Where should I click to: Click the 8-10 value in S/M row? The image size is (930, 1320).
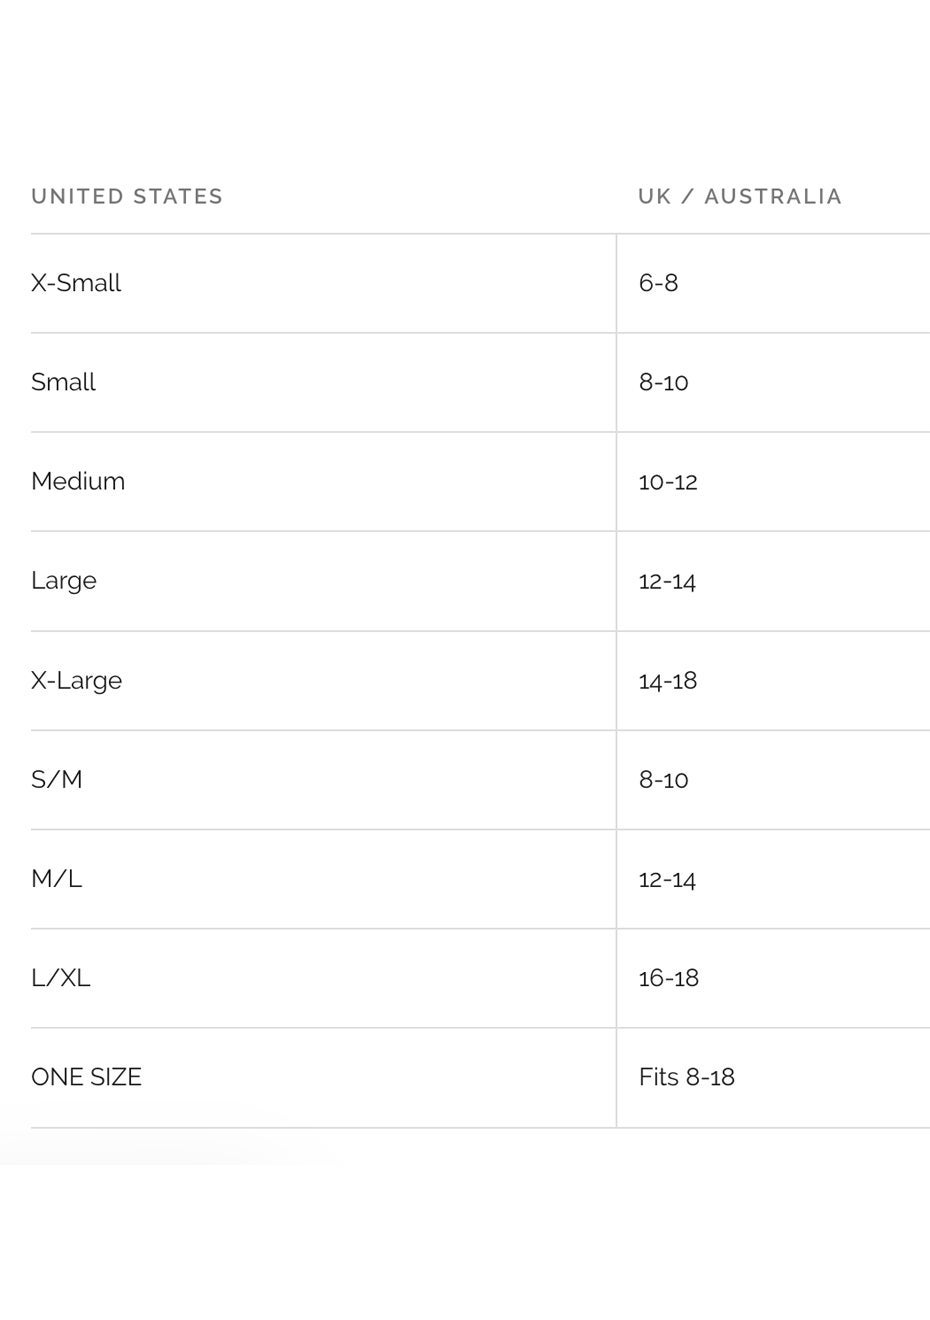[663, 780]
